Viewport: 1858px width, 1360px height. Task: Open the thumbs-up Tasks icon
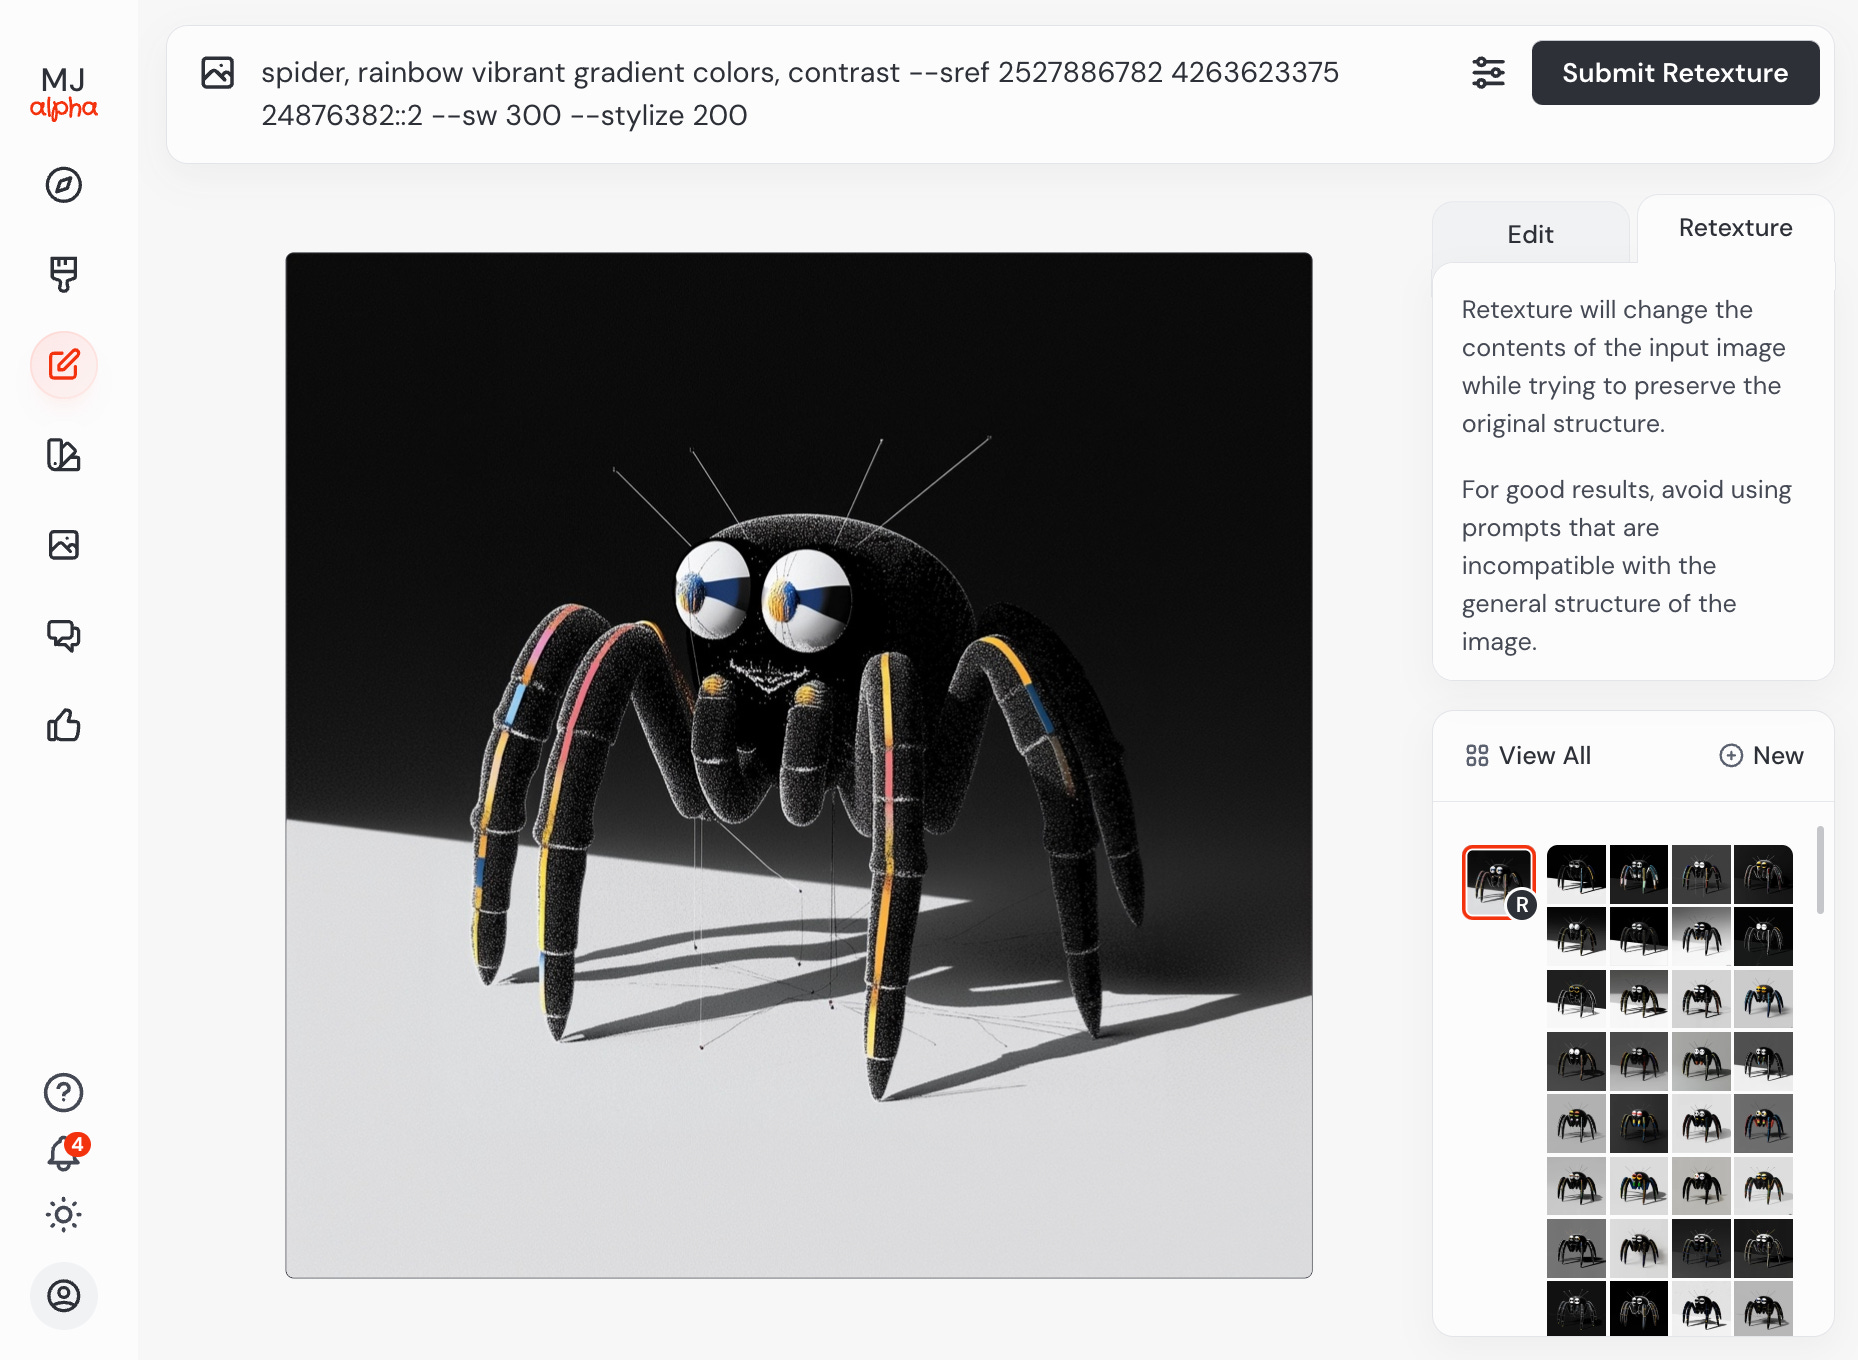64,725
